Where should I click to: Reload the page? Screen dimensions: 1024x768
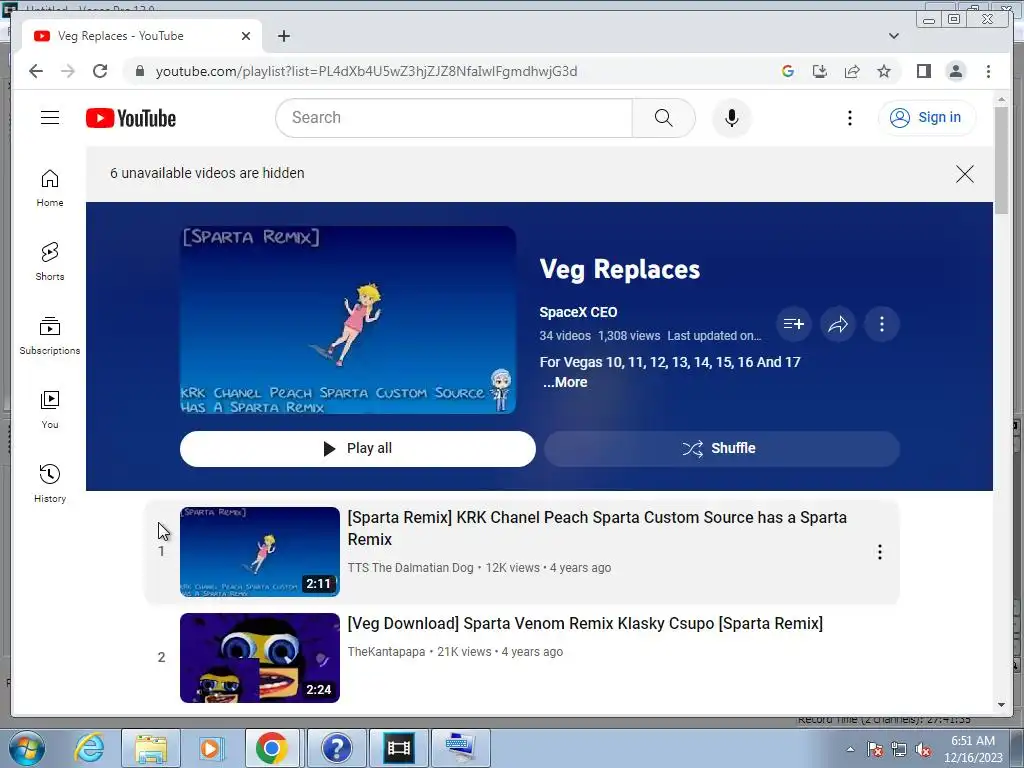[100, 71]
